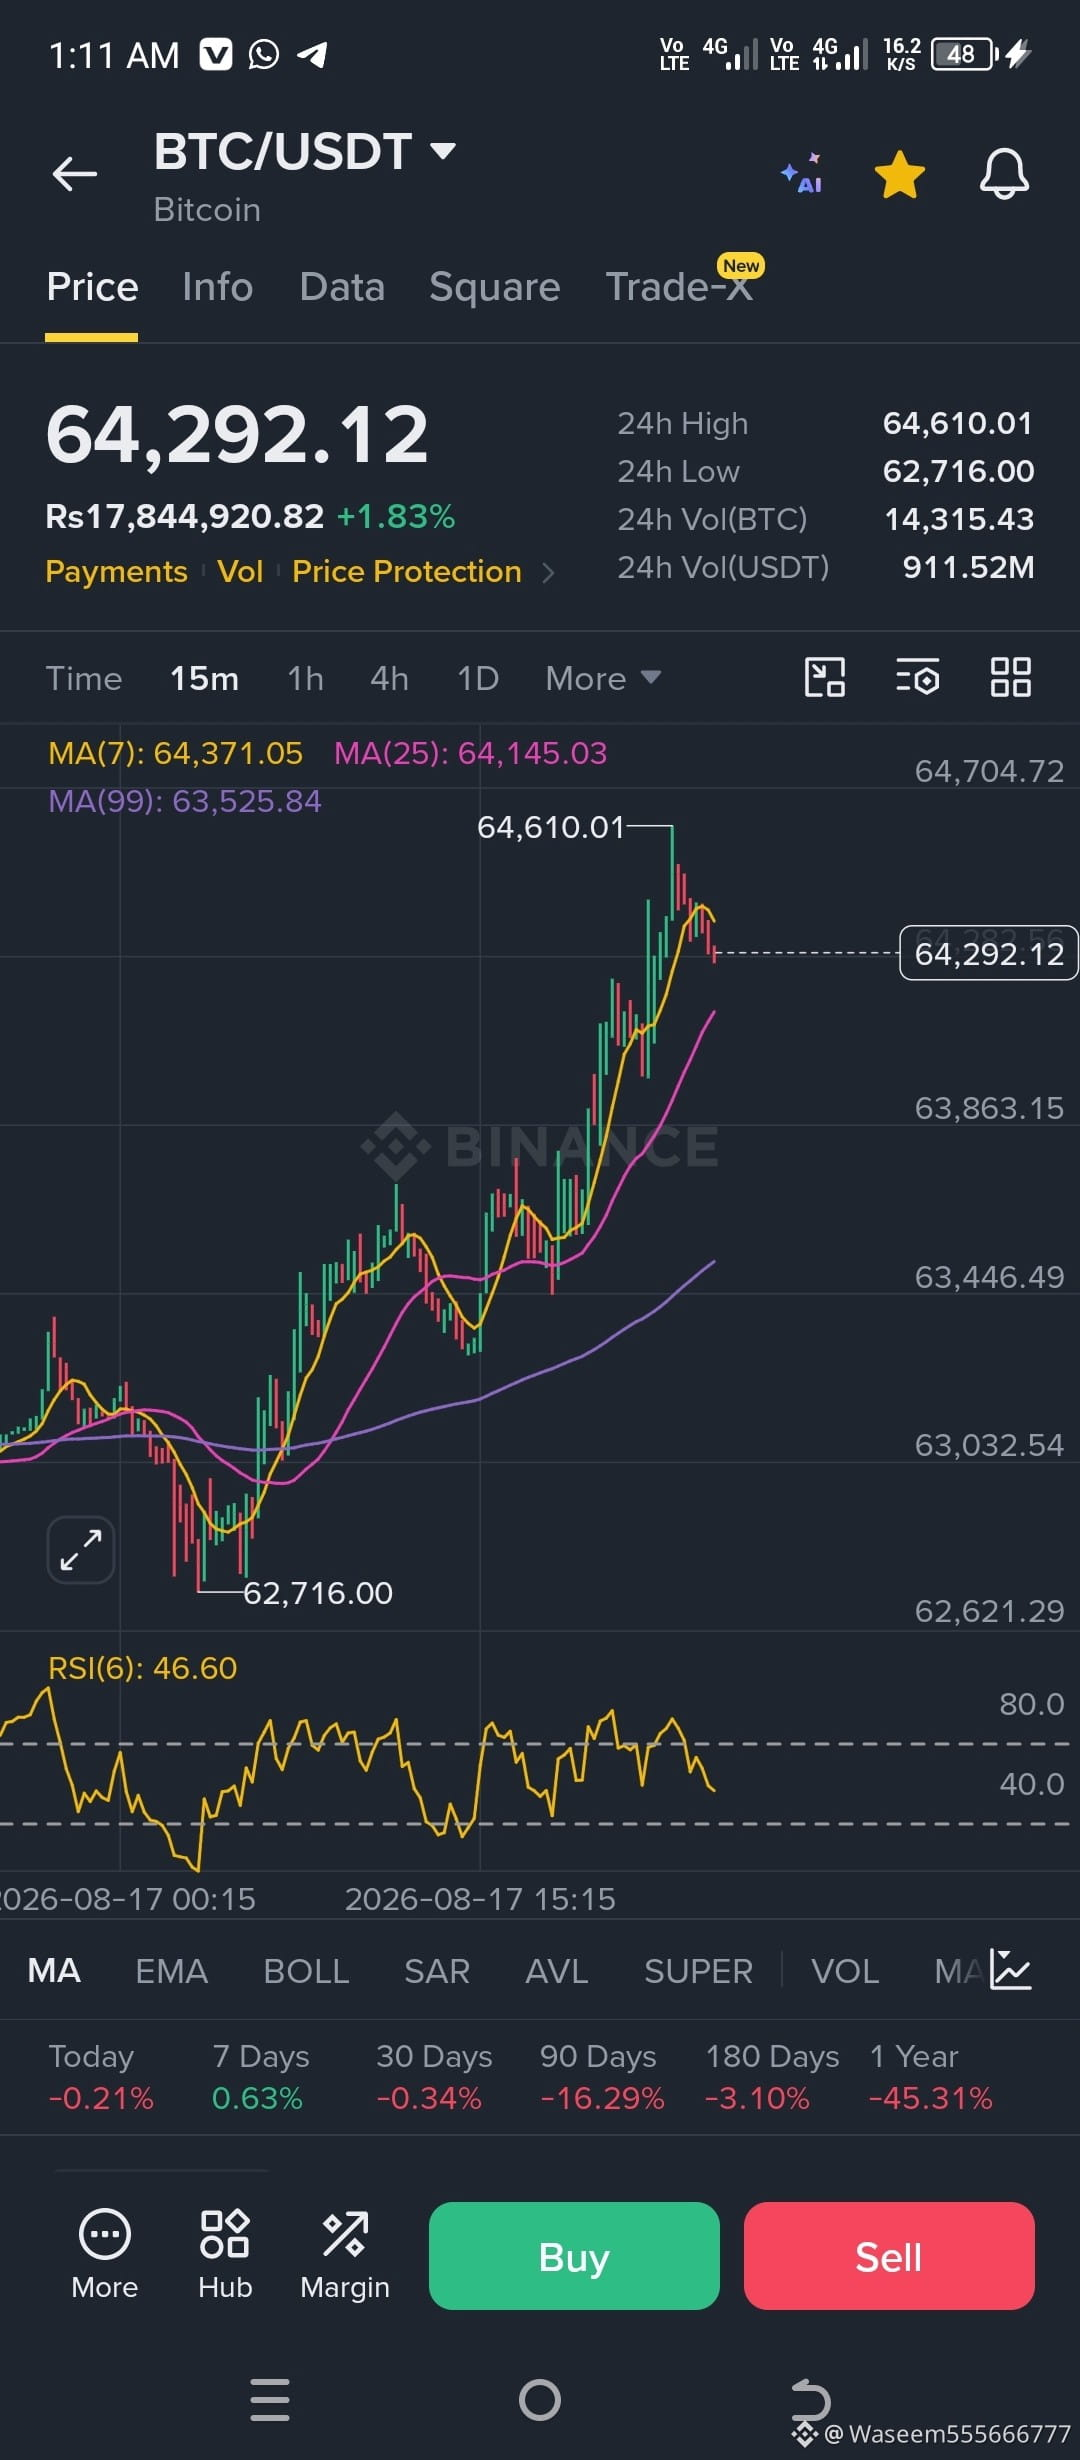
Task: Click the 7 Days 0.63% performance
Action: tap(260, 2077)
